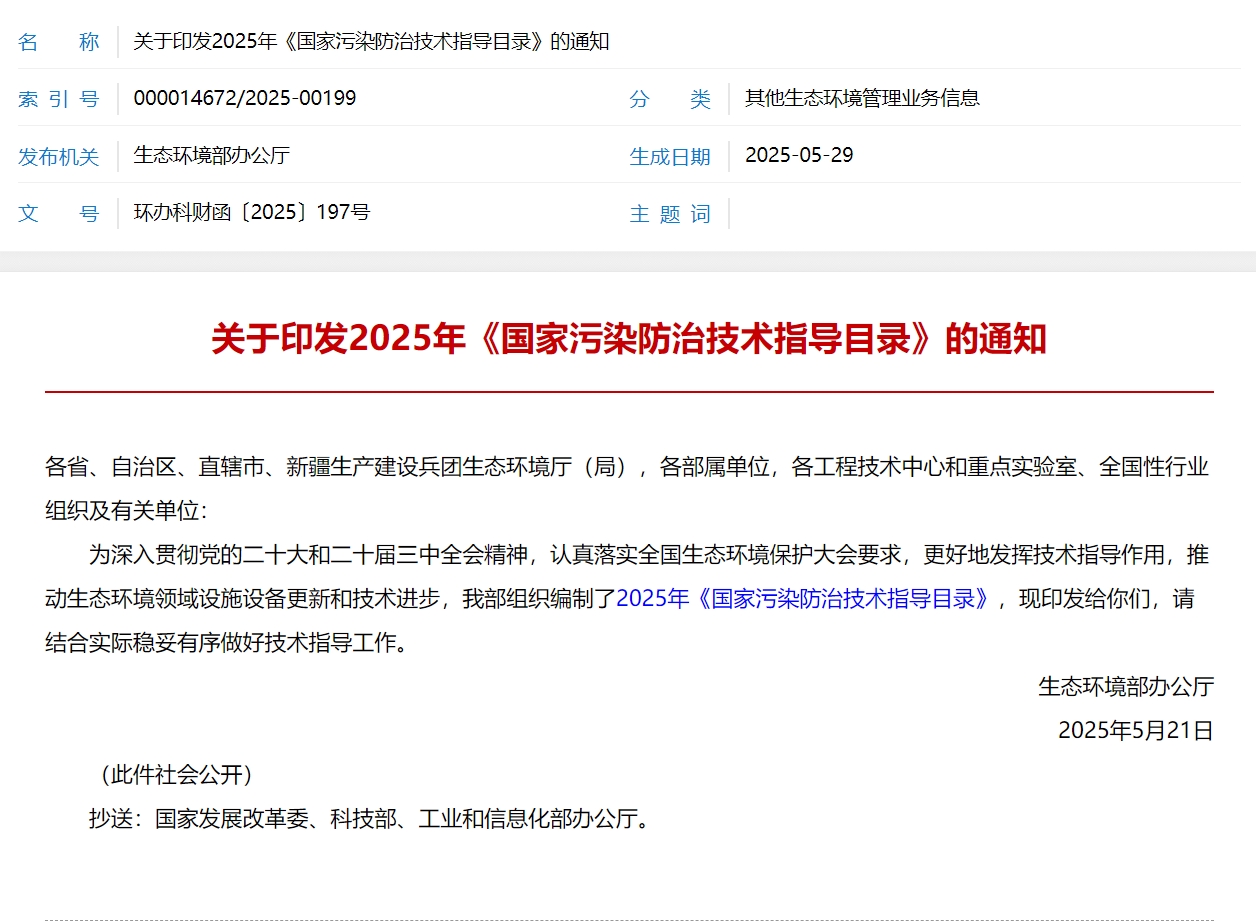Click the line 组织及有关单位：
1256x922 pixels.
[x=126, y=511]
